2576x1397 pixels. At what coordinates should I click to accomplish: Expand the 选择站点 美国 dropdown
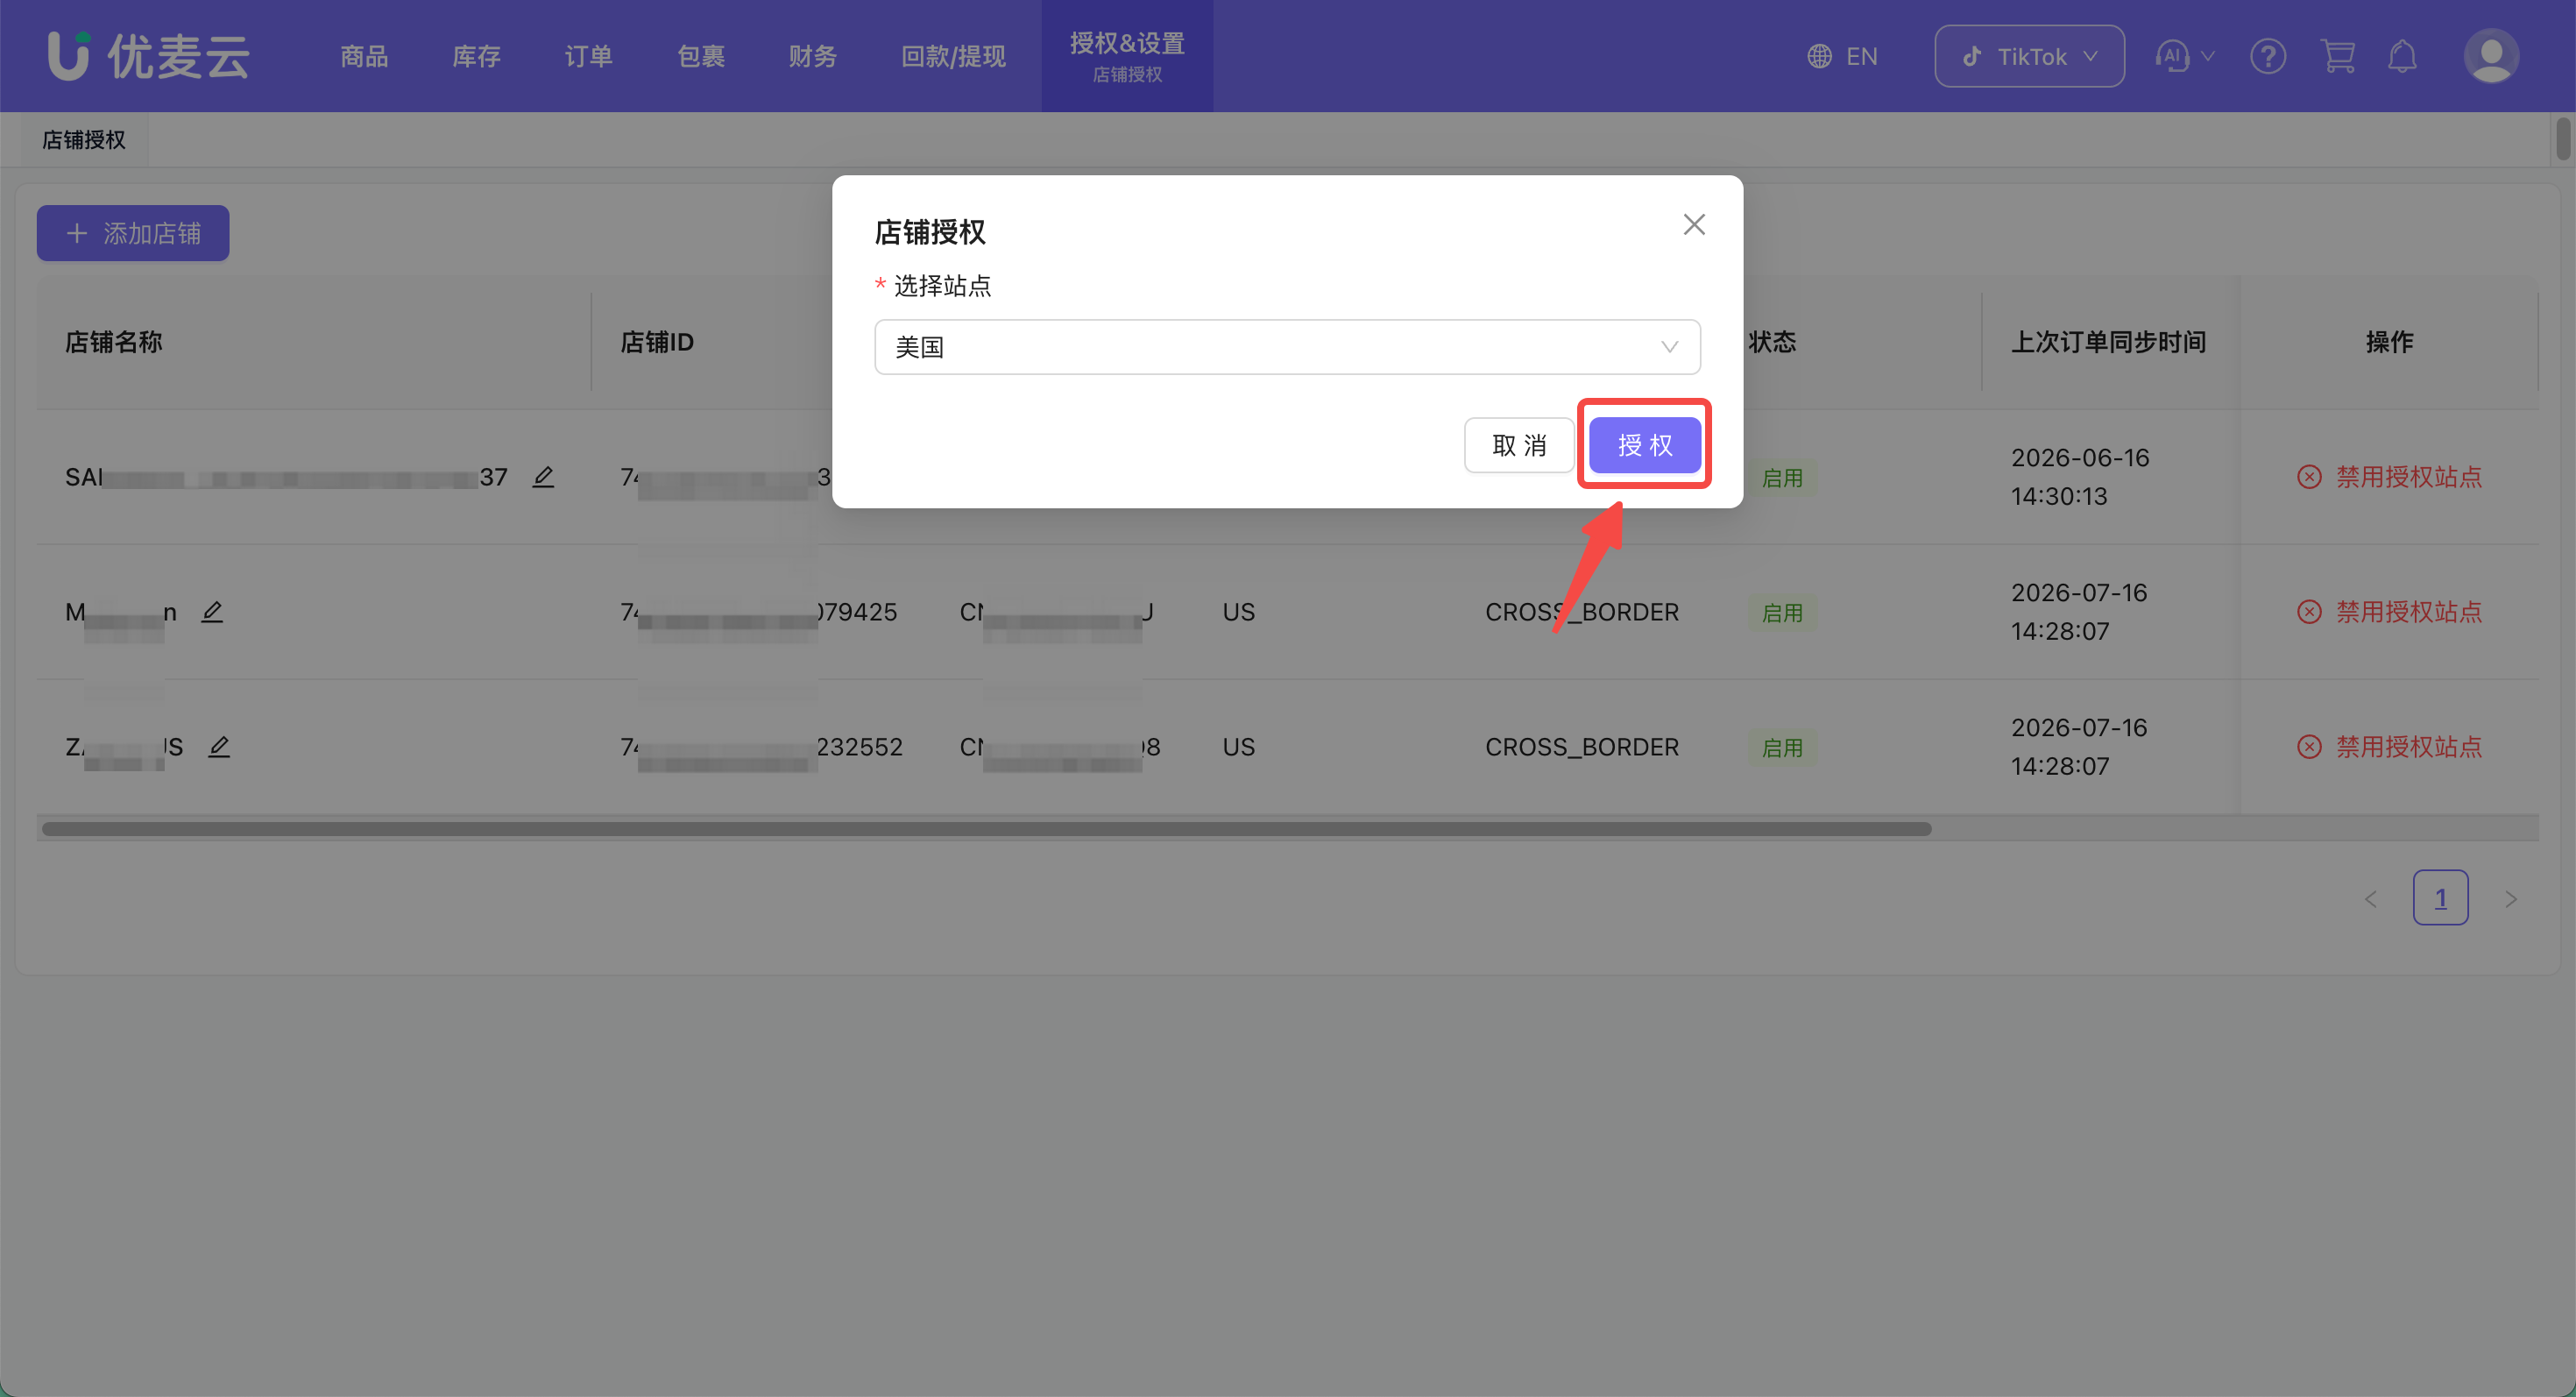[1287, 347]
